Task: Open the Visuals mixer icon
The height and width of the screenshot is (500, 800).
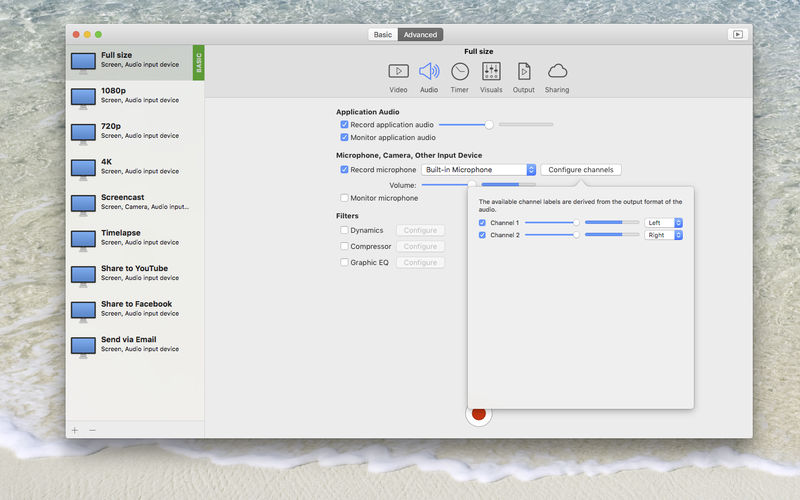Action: (x=491, y=71)
